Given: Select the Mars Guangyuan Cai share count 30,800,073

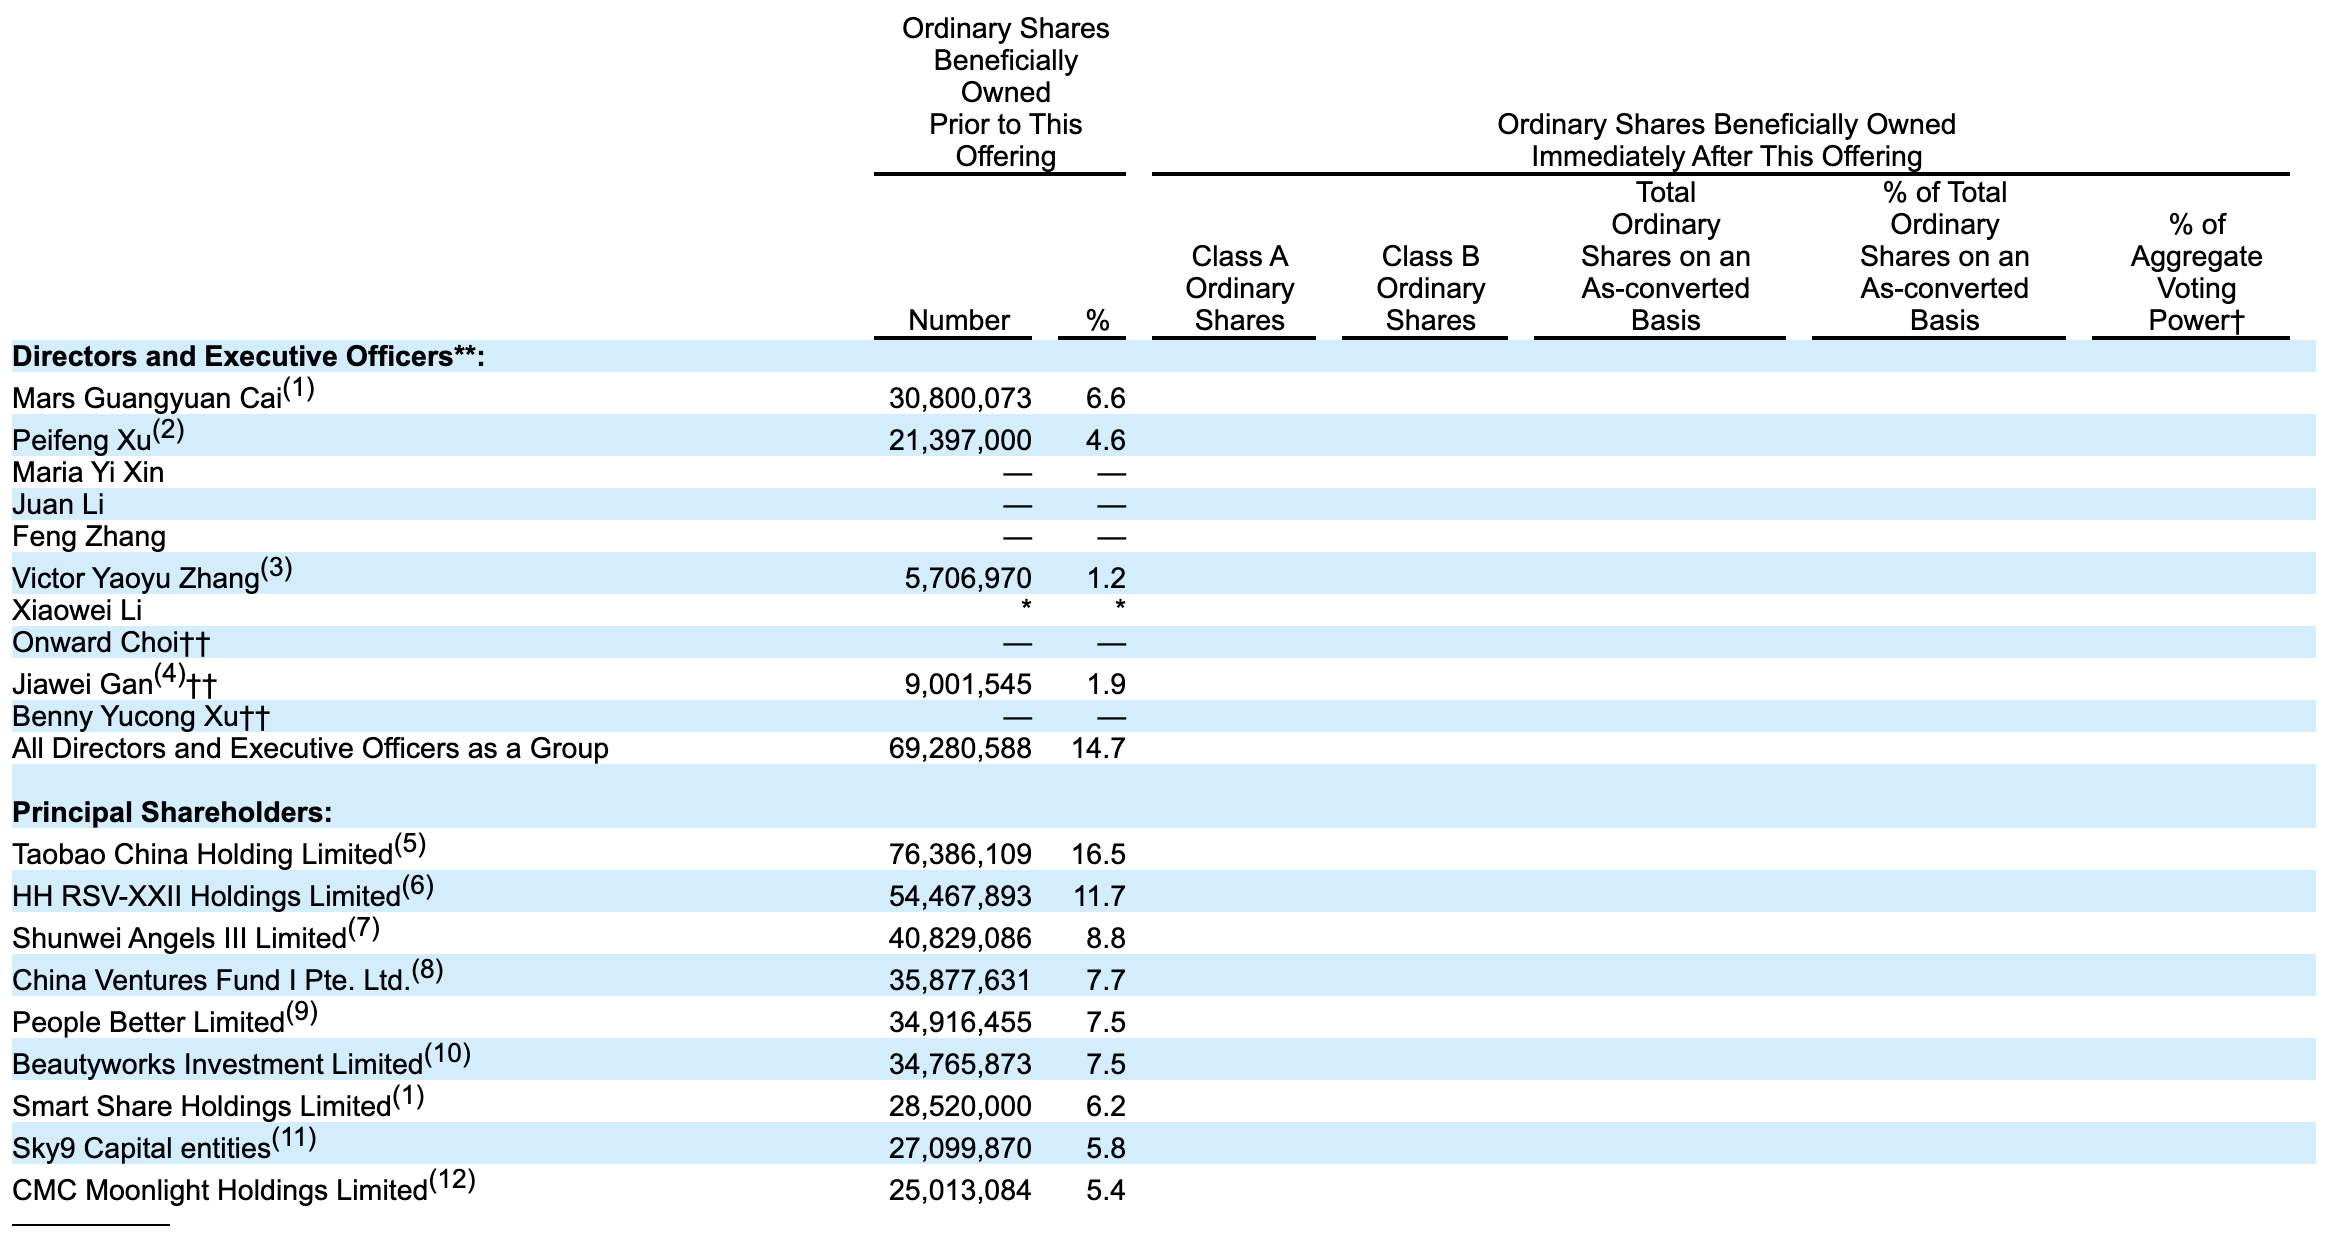Looking at the screenshot, I should 959,399.
